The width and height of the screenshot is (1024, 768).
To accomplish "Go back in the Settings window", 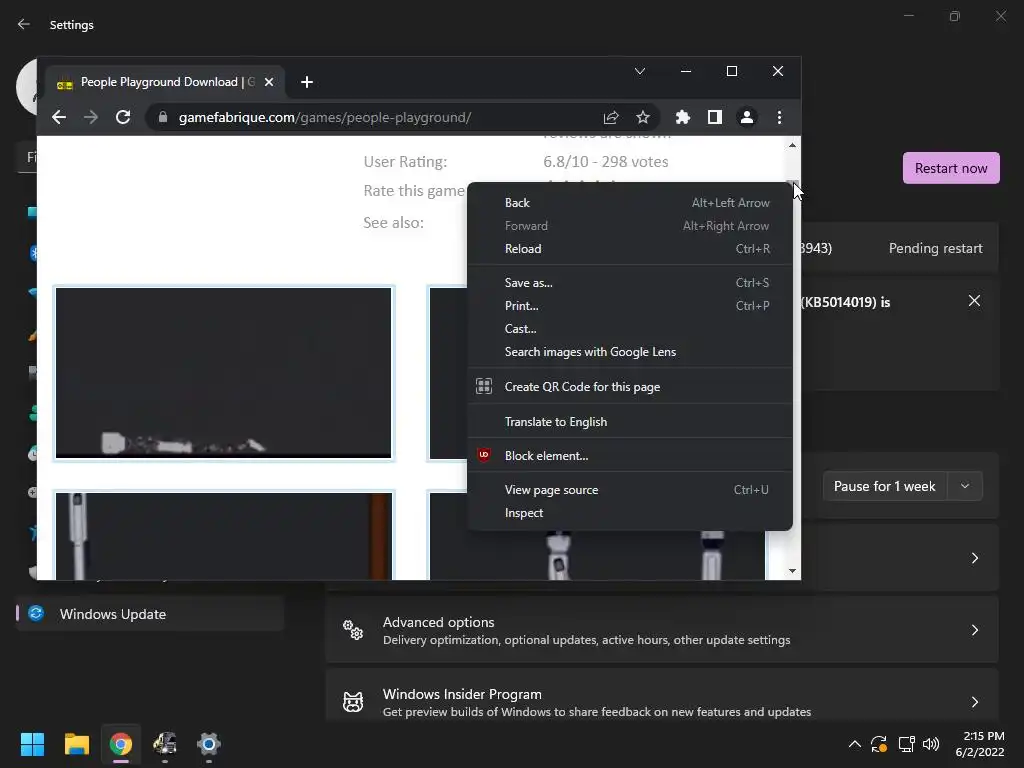I will coord(24,25).
